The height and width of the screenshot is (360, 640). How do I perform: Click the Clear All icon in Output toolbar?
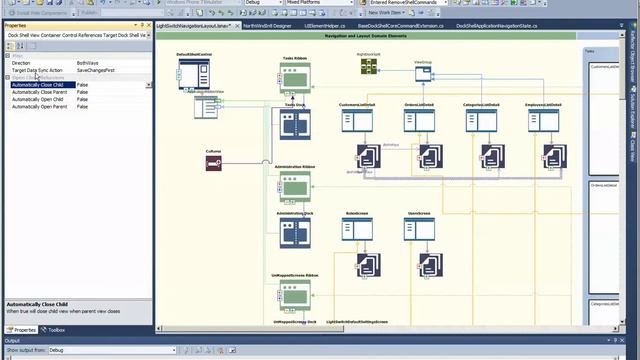click(x=221, y=350)
